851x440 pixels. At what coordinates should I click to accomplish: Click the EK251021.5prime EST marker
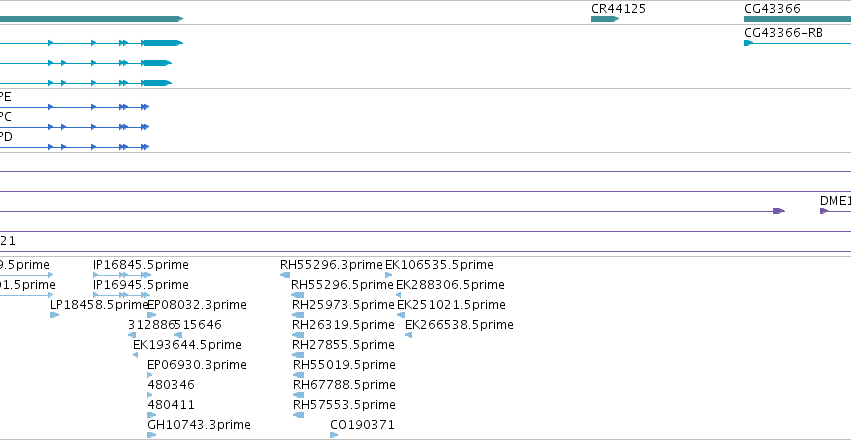pos(401,315)
